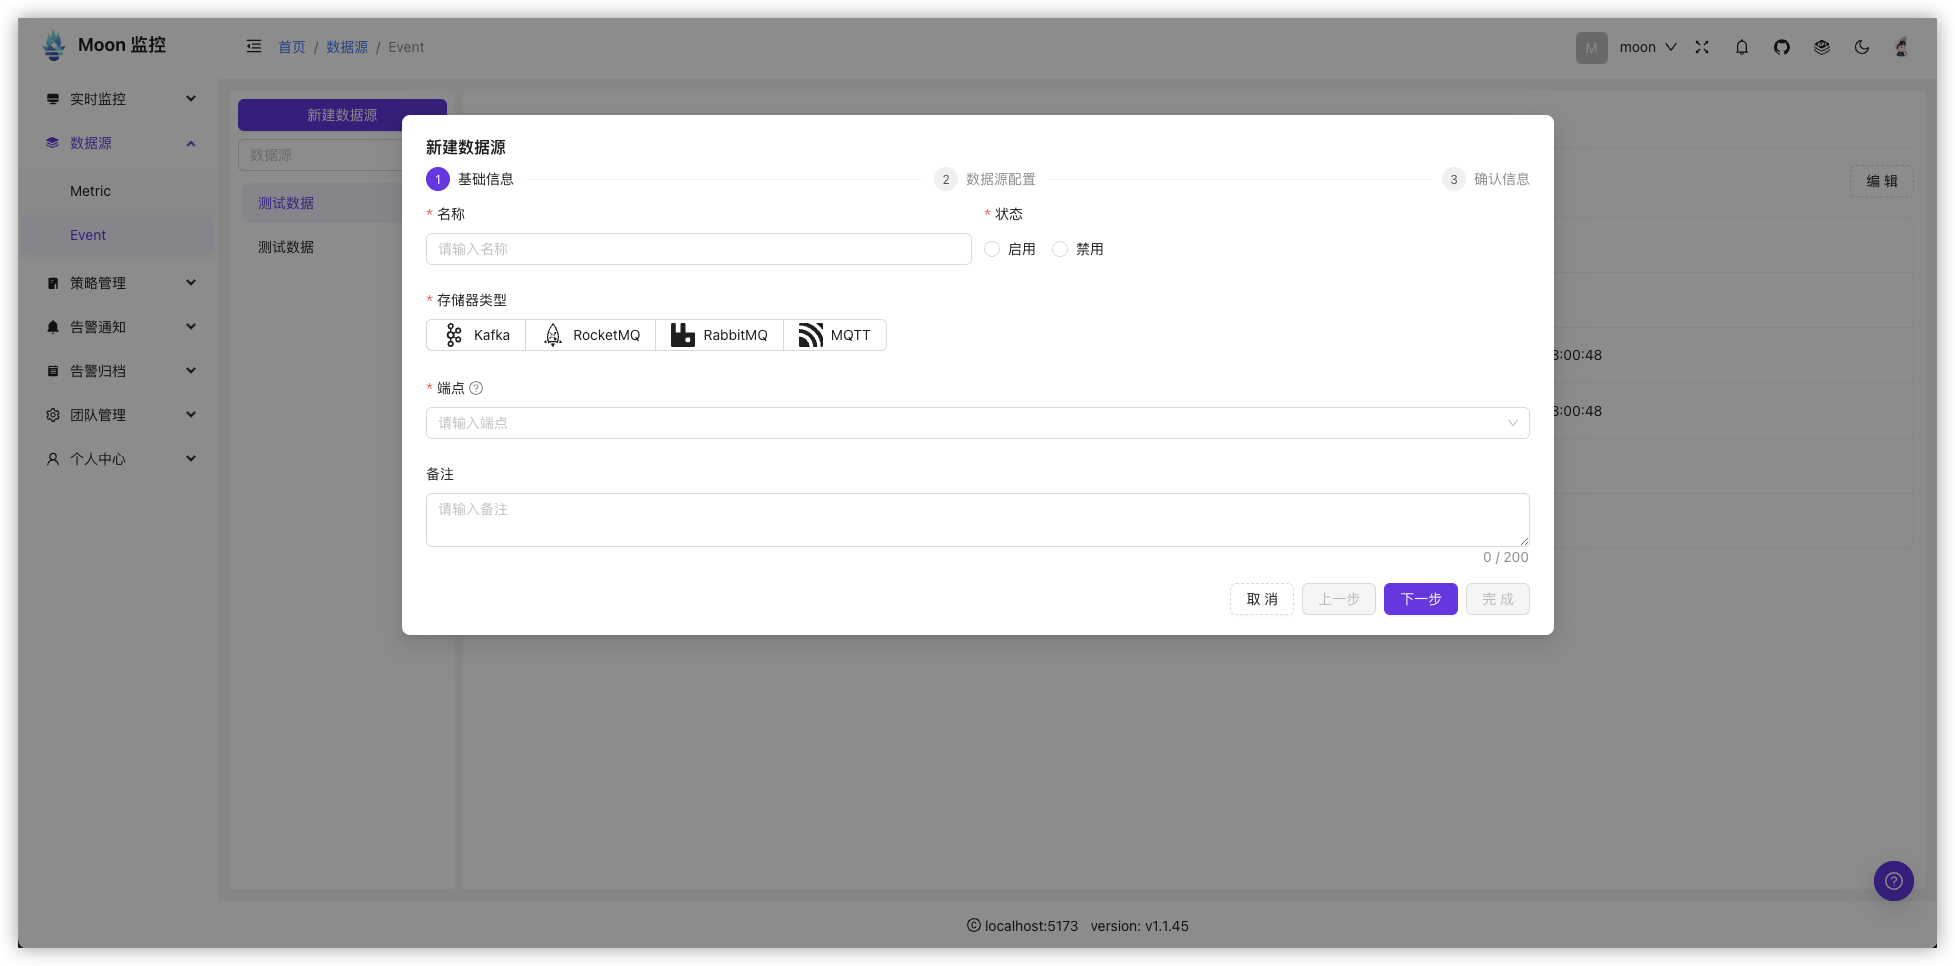The image size is (1955, 966).
Task: Go to step 2 数据源配置
Action: [985, 179]
